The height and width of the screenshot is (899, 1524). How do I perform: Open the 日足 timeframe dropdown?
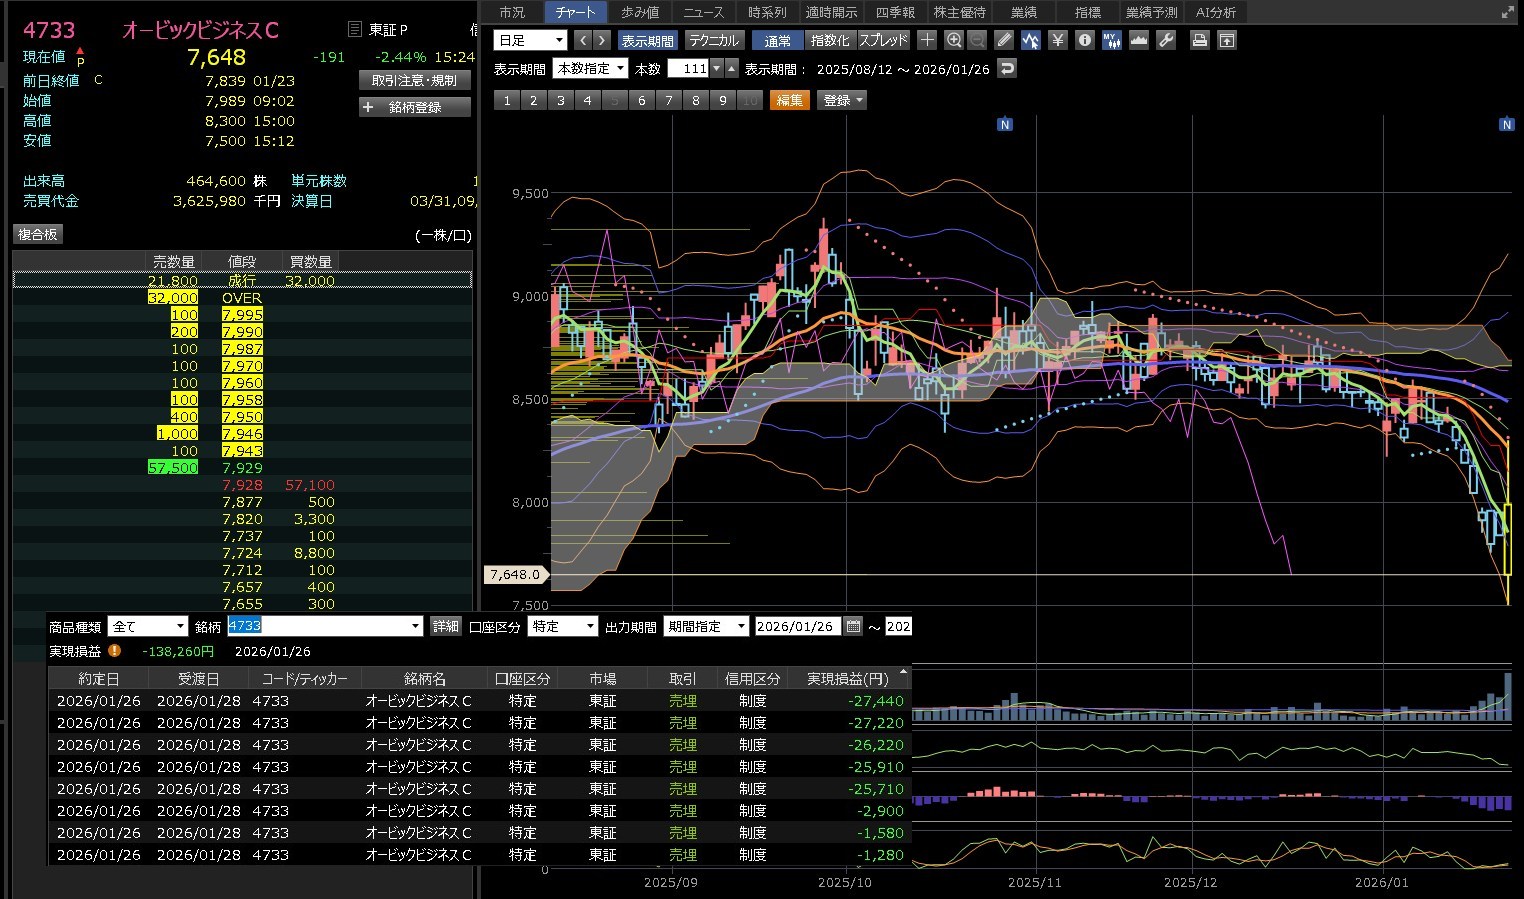point(530,40)
